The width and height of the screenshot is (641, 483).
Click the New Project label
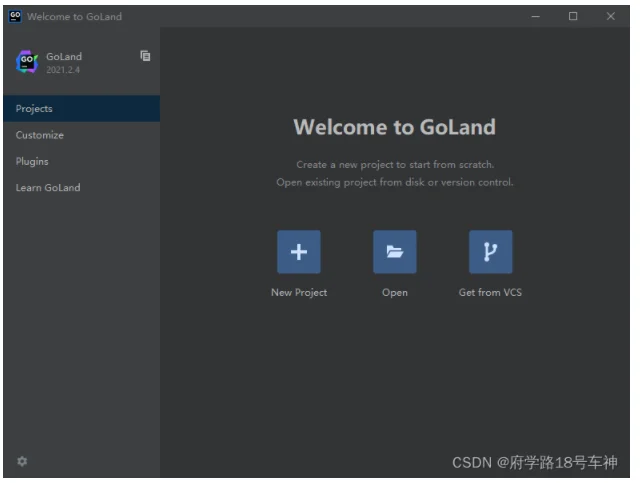tap(299, 293)
